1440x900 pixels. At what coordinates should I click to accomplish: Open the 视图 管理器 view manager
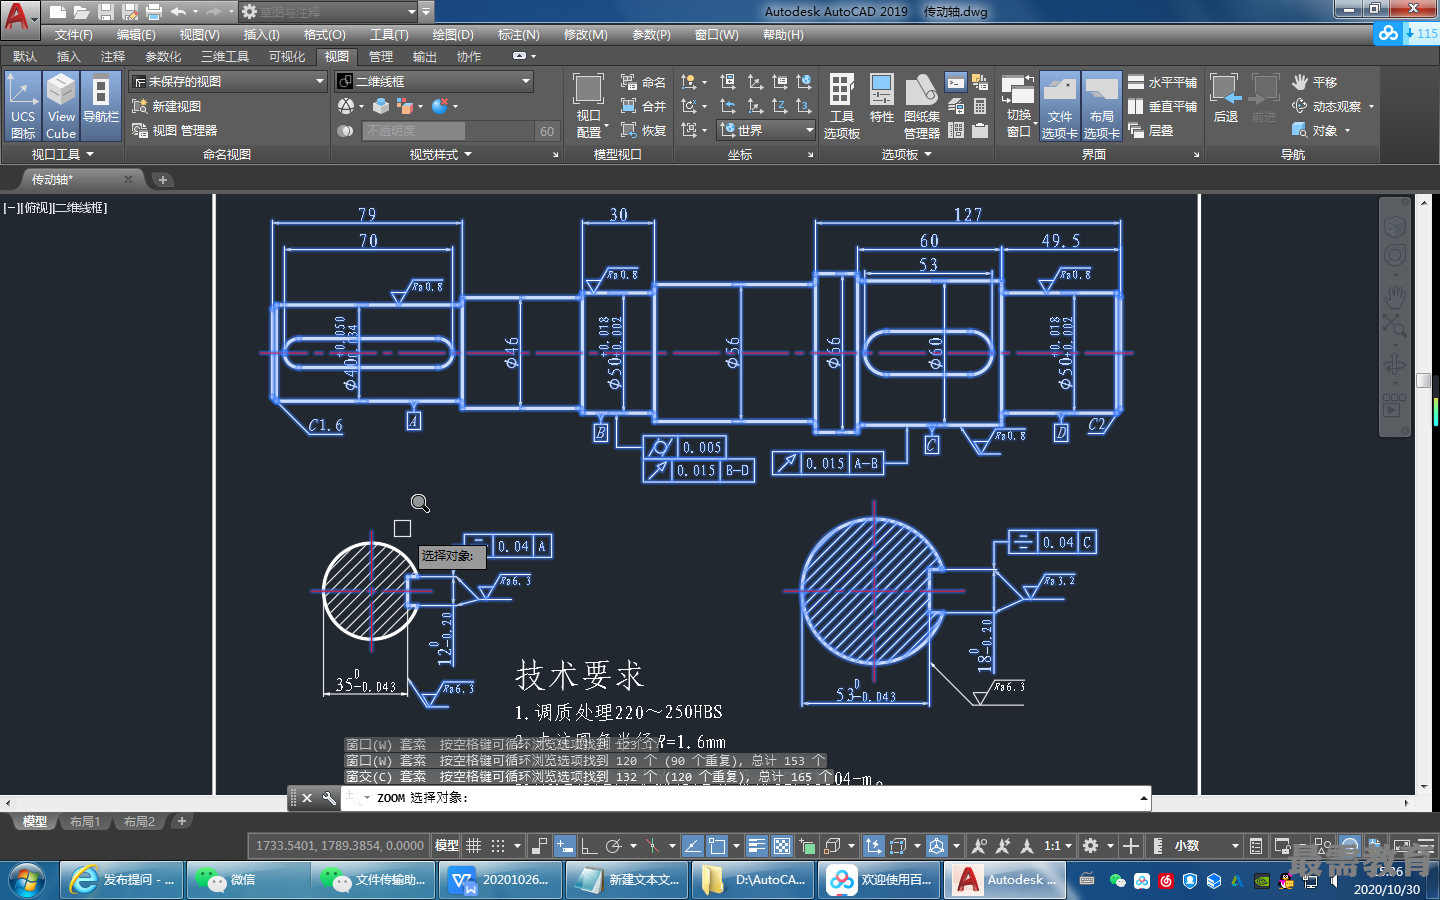[175, 130]
